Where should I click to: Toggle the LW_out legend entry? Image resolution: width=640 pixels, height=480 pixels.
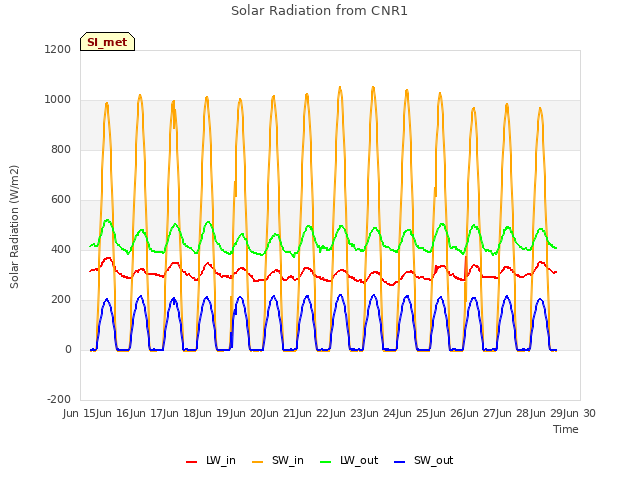click(349, 460)
